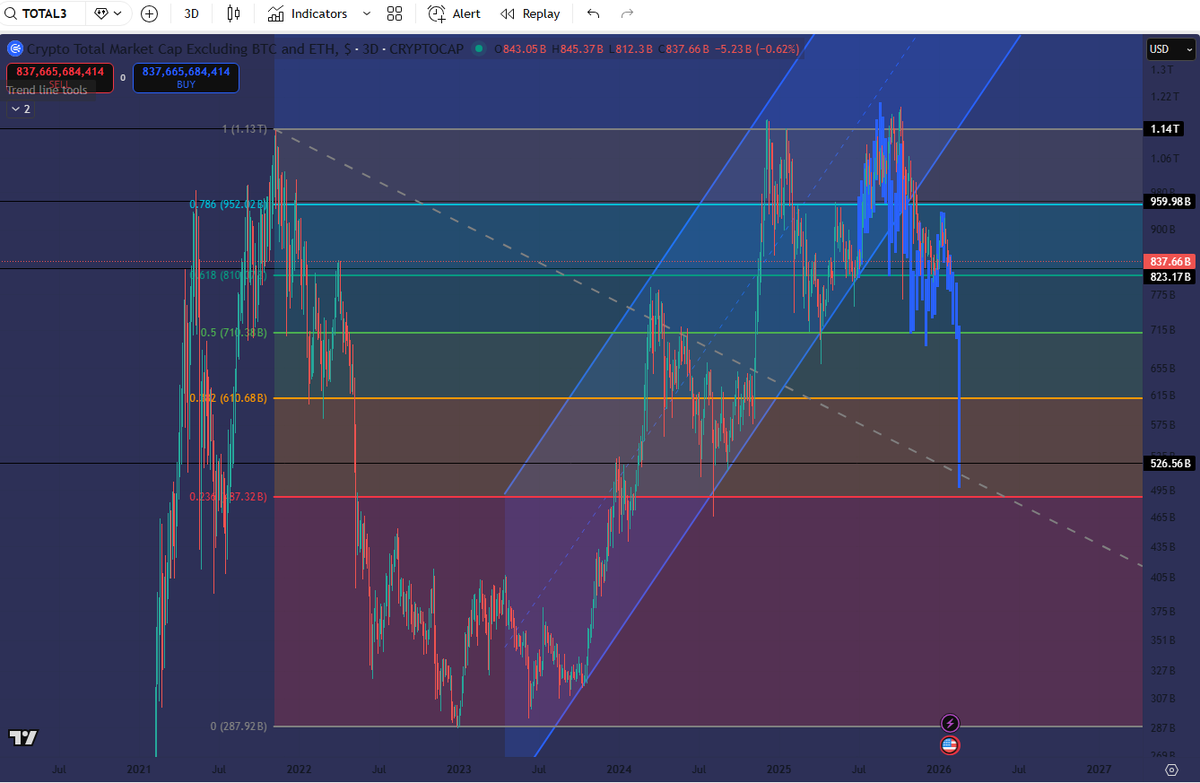The image size is (1200, 783).
Task: Select the Fib level label 0.236 (487.32B)
Action: pos(229,496)
